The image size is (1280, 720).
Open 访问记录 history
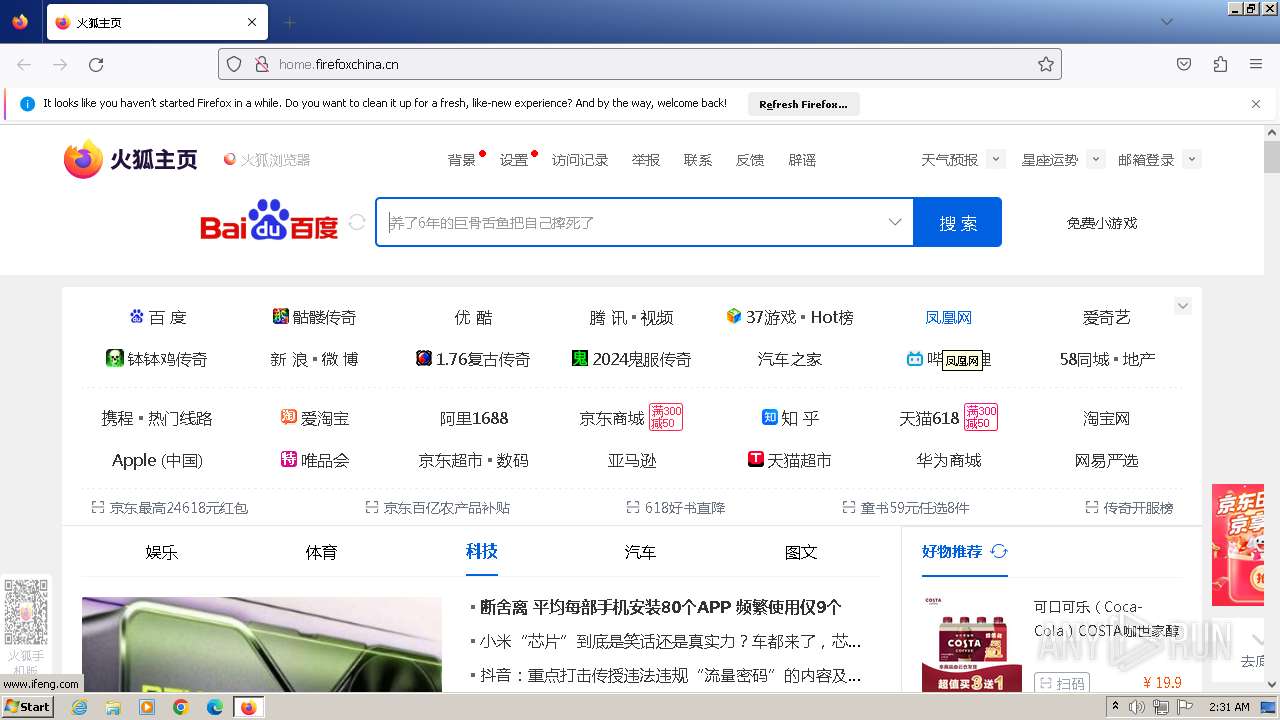(x=580, y=160)
